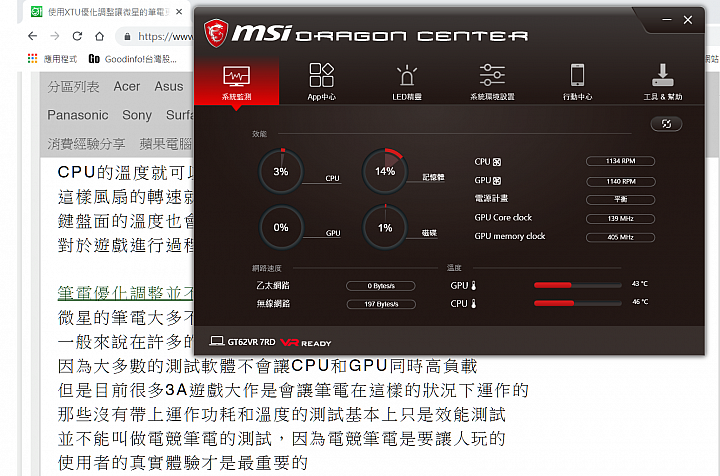The width and height of the screenshot is (720, 476).
Task: Click the memory usage gauge showing 14%
Action: tap(385, 171)
